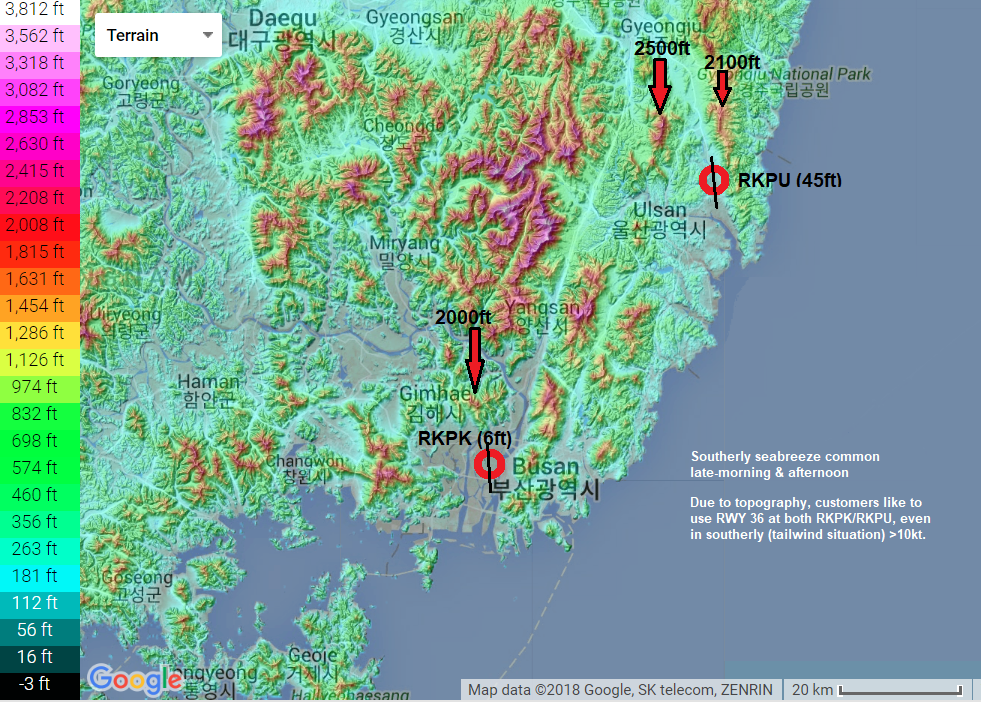The image size is (981, 703).
Task: Select the -3 ft black legend swatch
Action: [x=39, y=683]
